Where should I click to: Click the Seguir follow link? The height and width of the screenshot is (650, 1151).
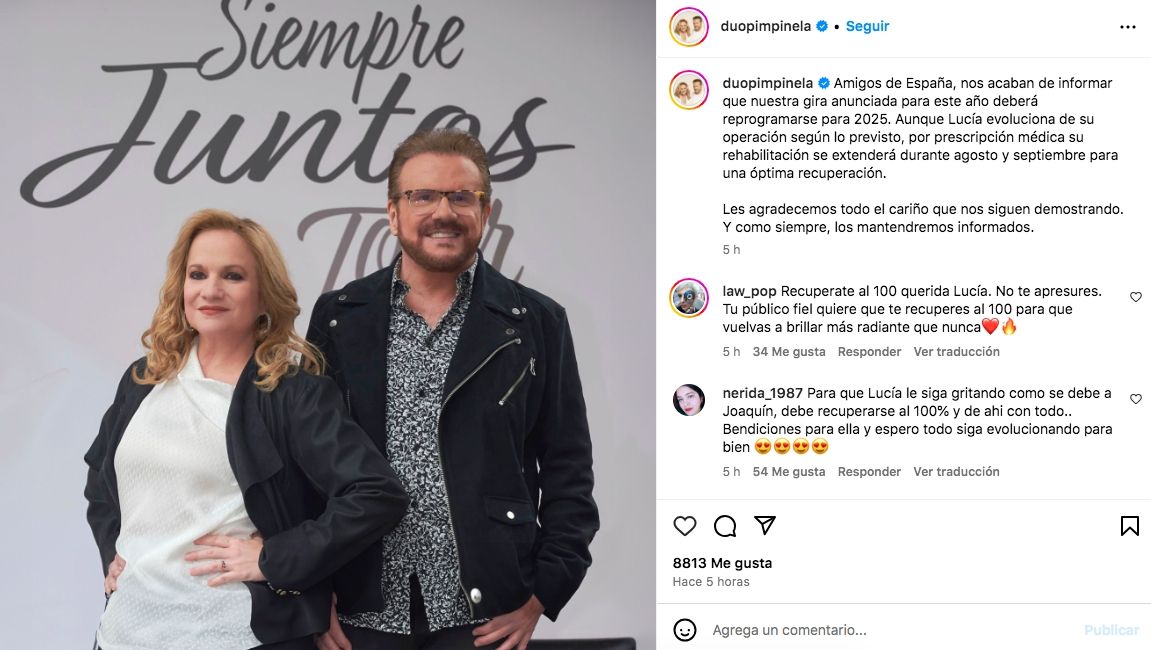pyautogui.click(x=867, y=26)
